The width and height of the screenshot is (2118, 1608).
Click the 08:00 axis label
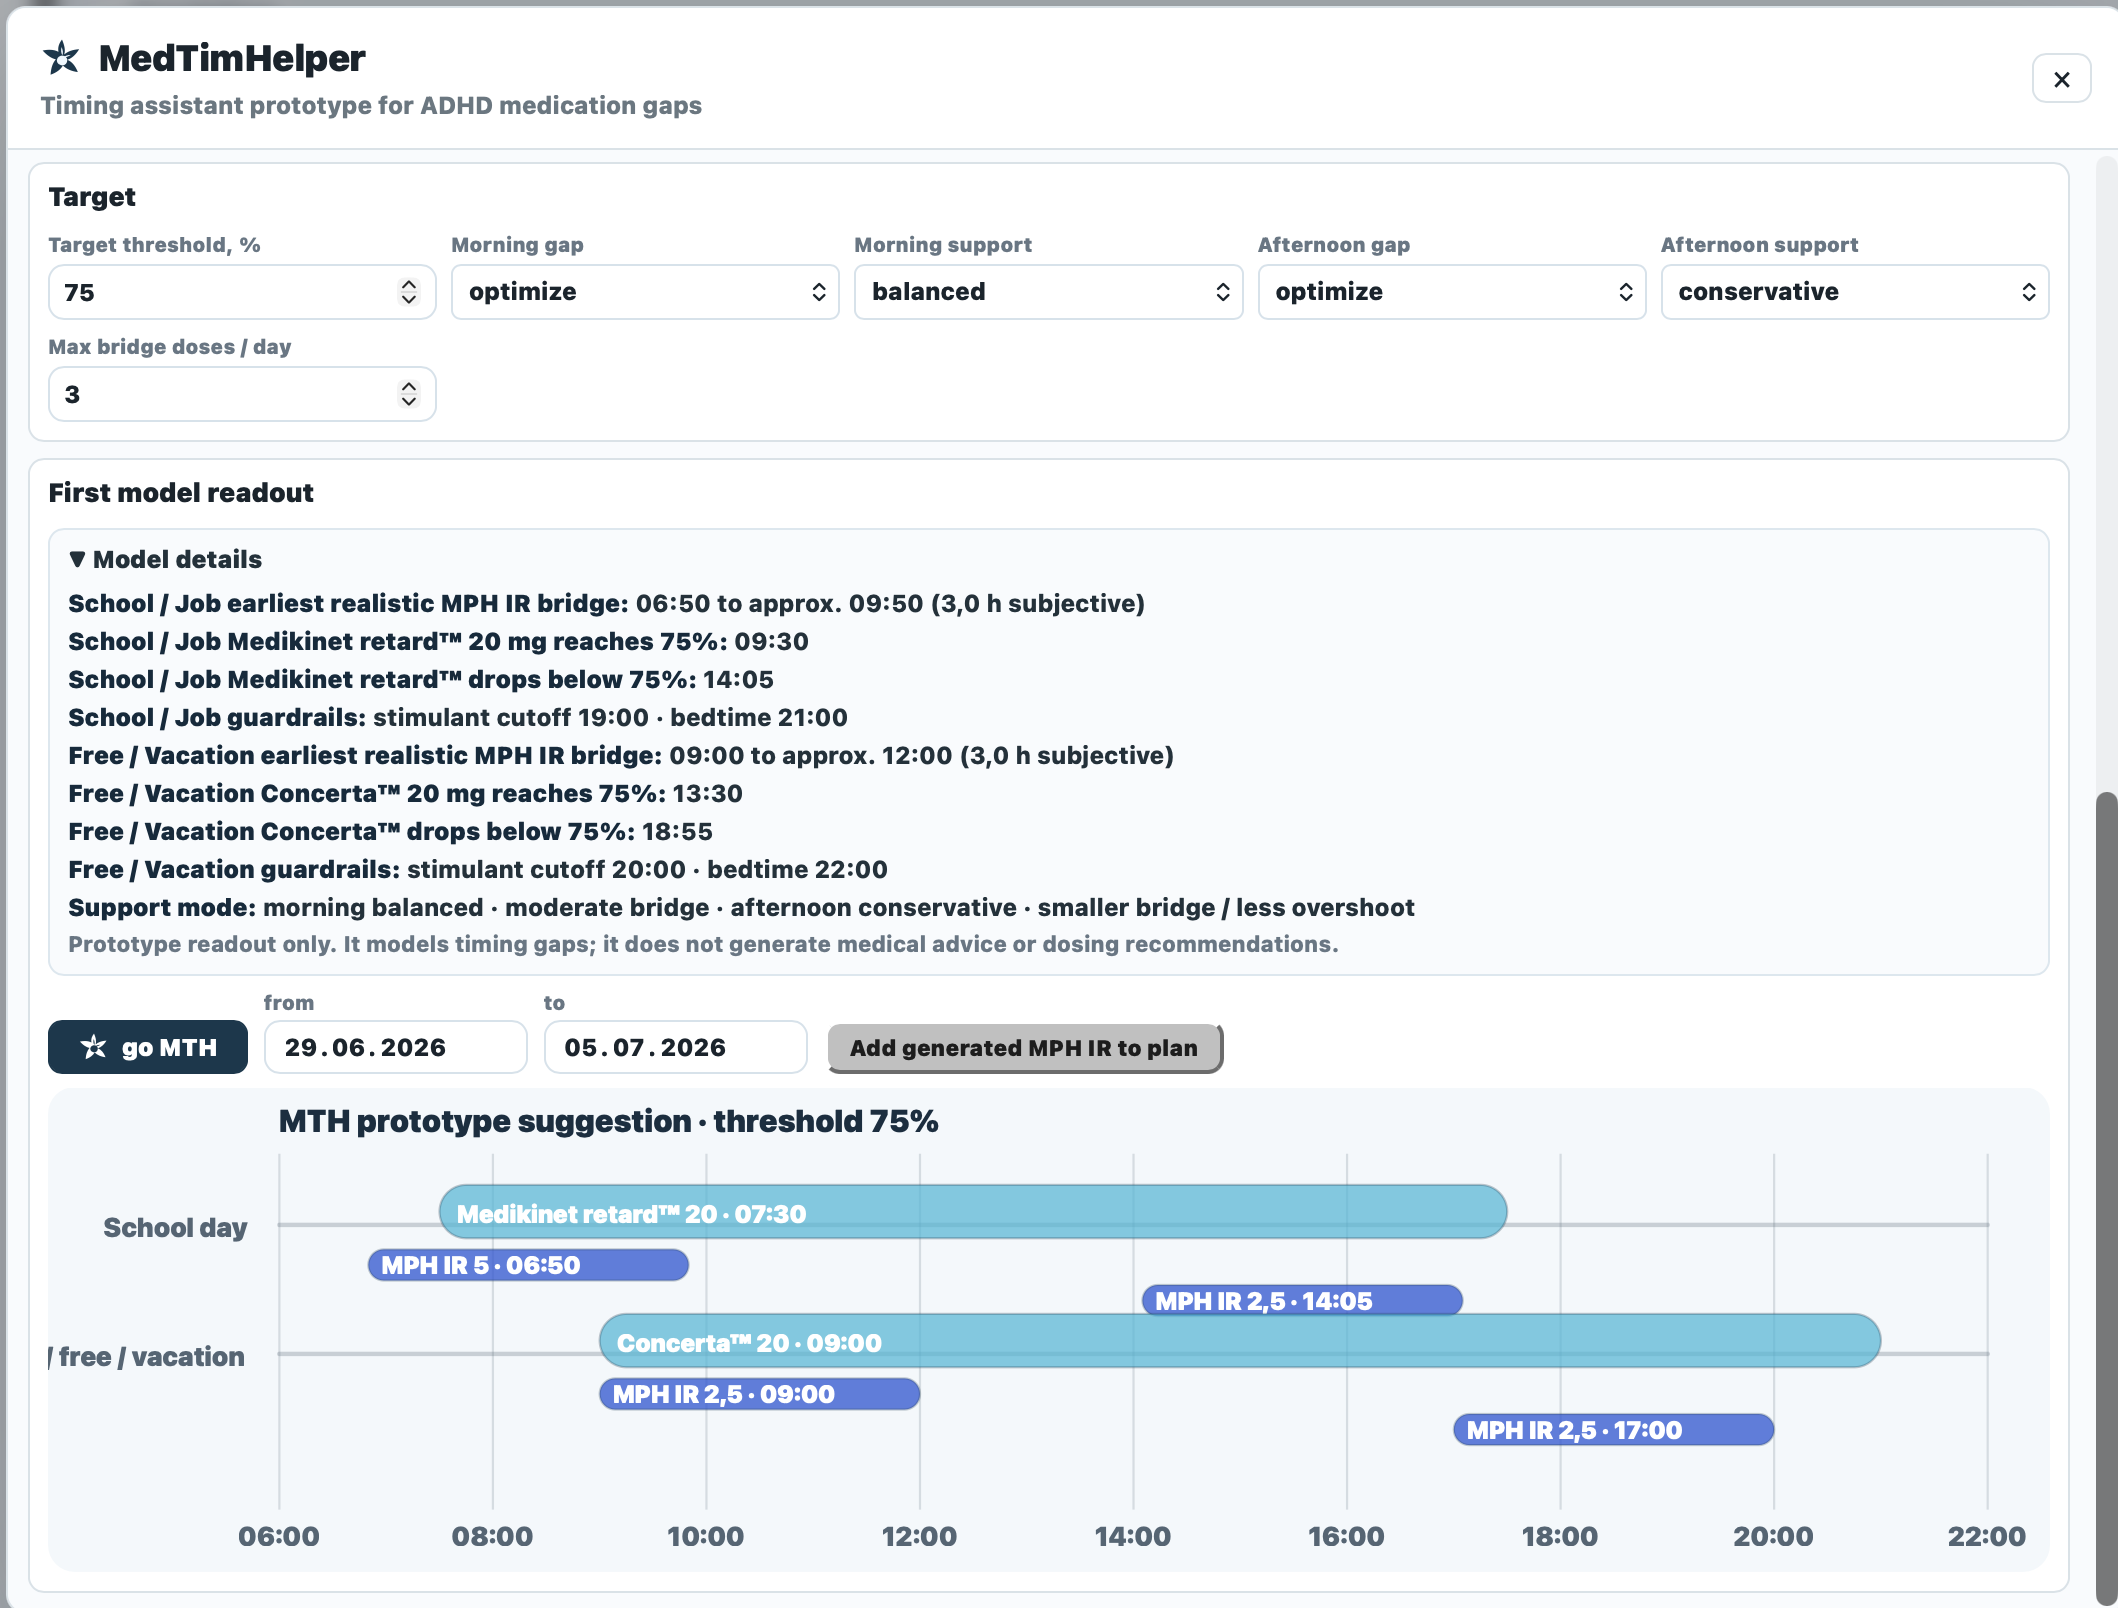(492, 1536)
